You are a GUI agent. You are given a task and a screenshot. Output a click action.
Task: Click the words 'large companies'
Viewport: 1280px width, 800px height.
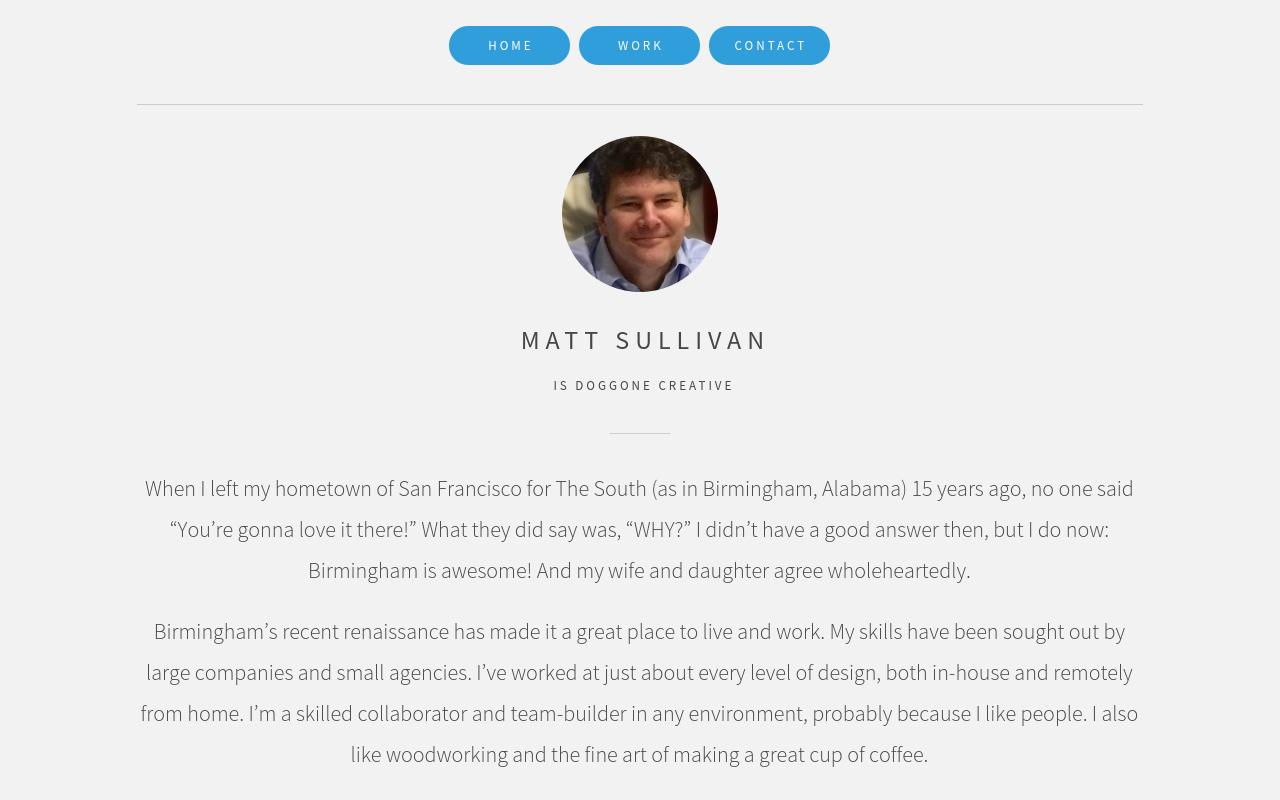pyautogui.click(x=219, y=673)
